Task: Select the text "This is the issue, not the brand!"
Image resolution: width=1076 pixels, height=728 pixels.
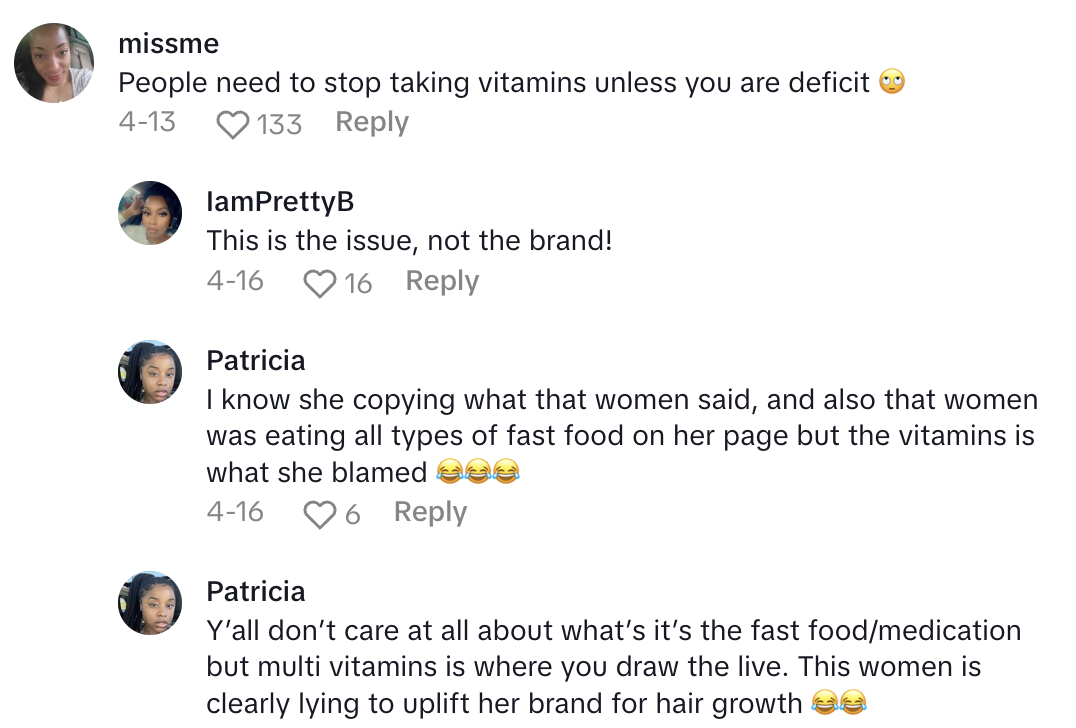Action: click(x=409, y=241)
